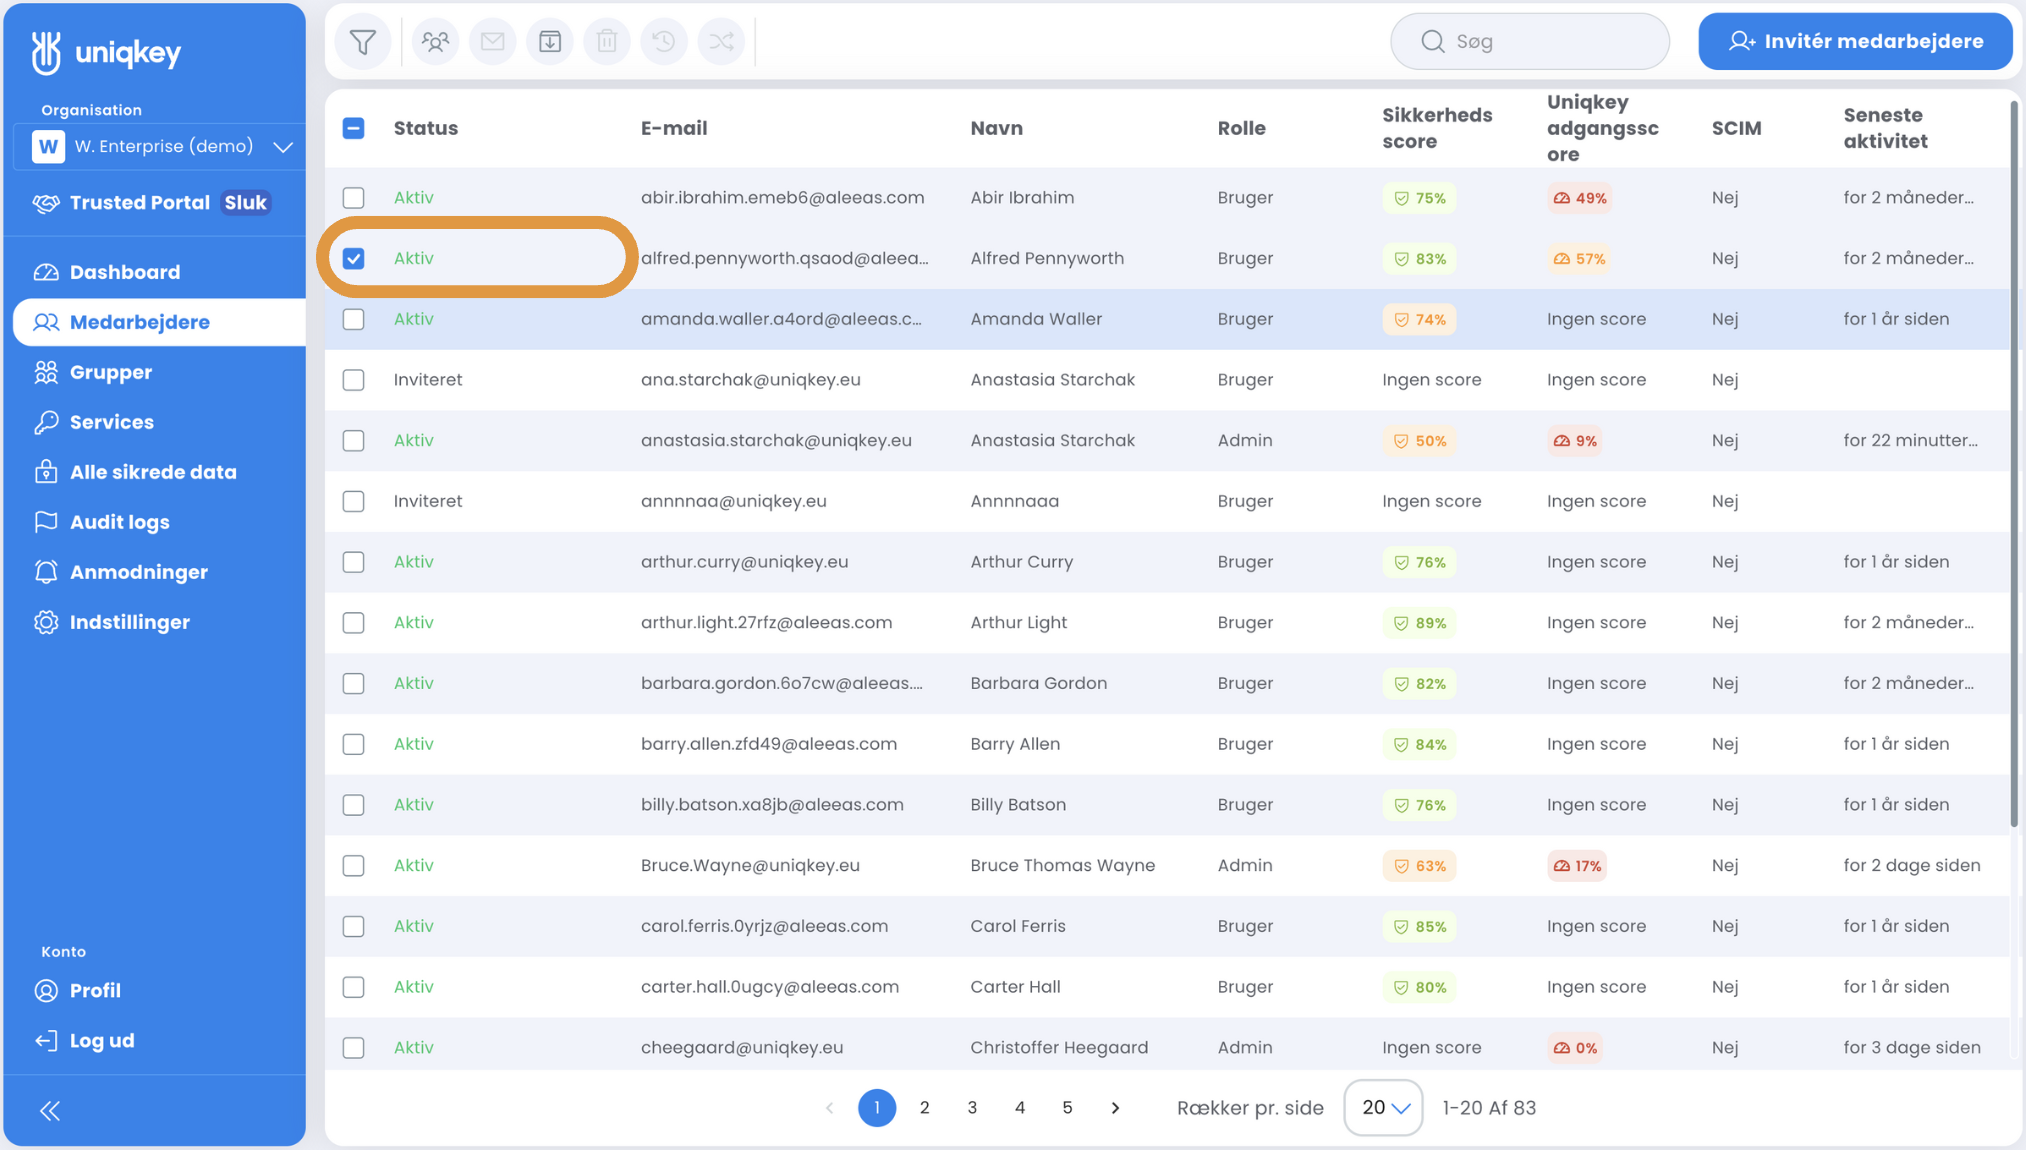This screenshot has width=2026, height=1150.
Task: Open Audit logs in sidebar
Action: [x=120, y=522]
